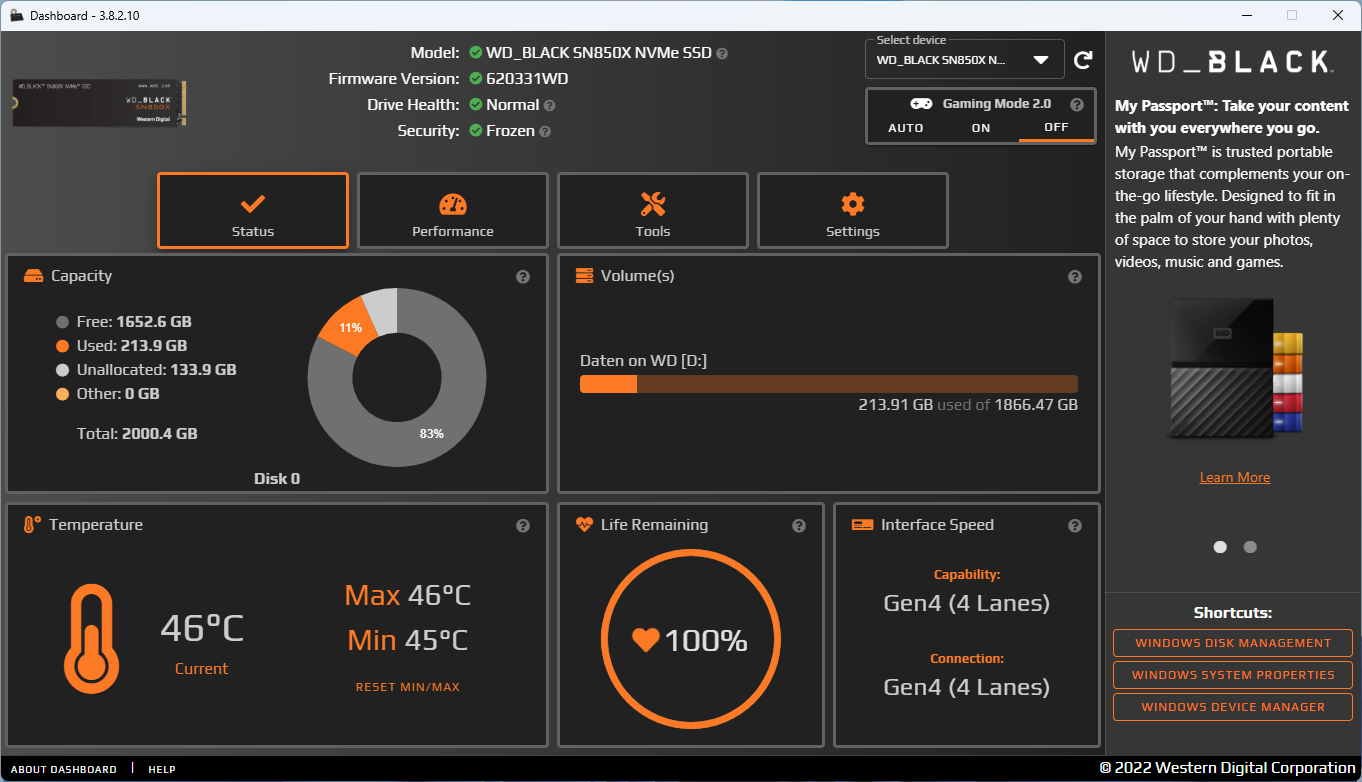Click the heartbeat icon by Life Remaining
The height and width of the screenshot is (782, 1362).
point(585,525)
